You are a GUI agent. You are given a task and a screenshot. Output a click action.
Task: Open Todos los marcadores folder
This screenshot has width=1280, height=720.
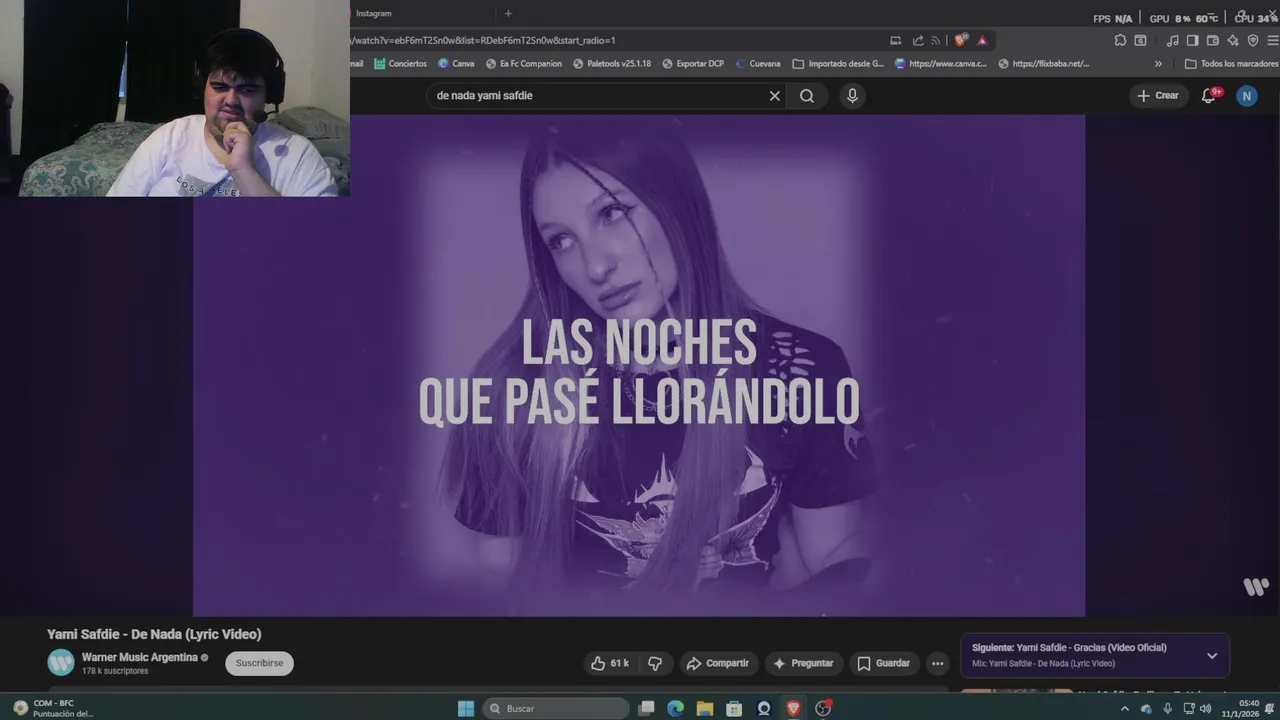click(x=1231, y=63)
